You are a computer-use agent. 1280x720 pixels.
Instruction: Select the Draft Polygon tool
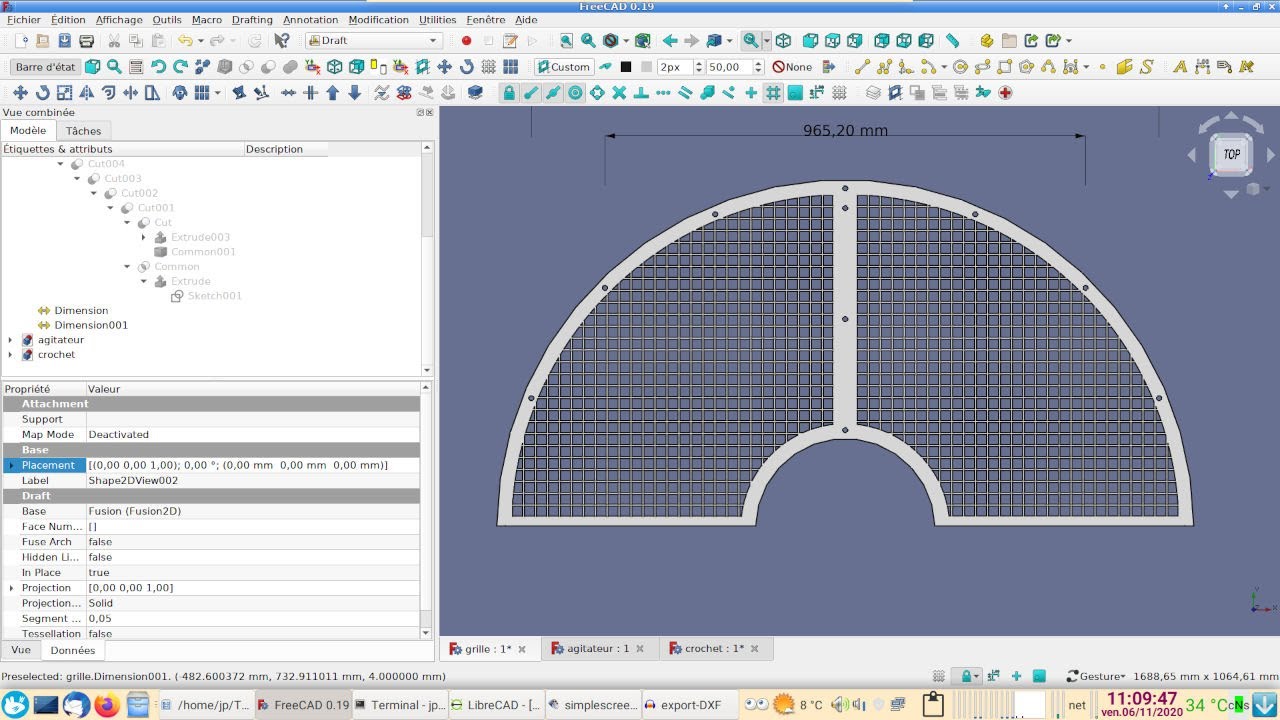pyautogui.click(x=1026, y=67)
